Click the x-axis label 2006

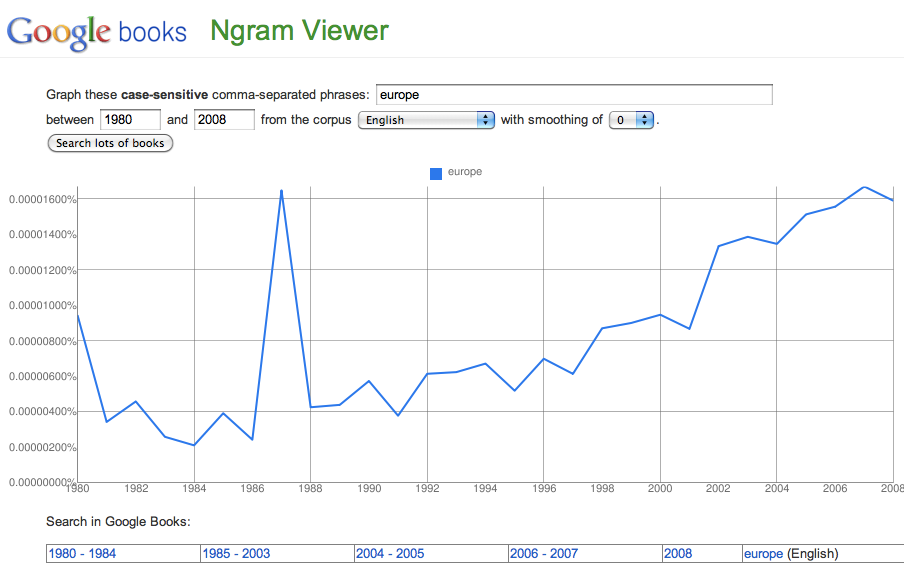point(835,488)
